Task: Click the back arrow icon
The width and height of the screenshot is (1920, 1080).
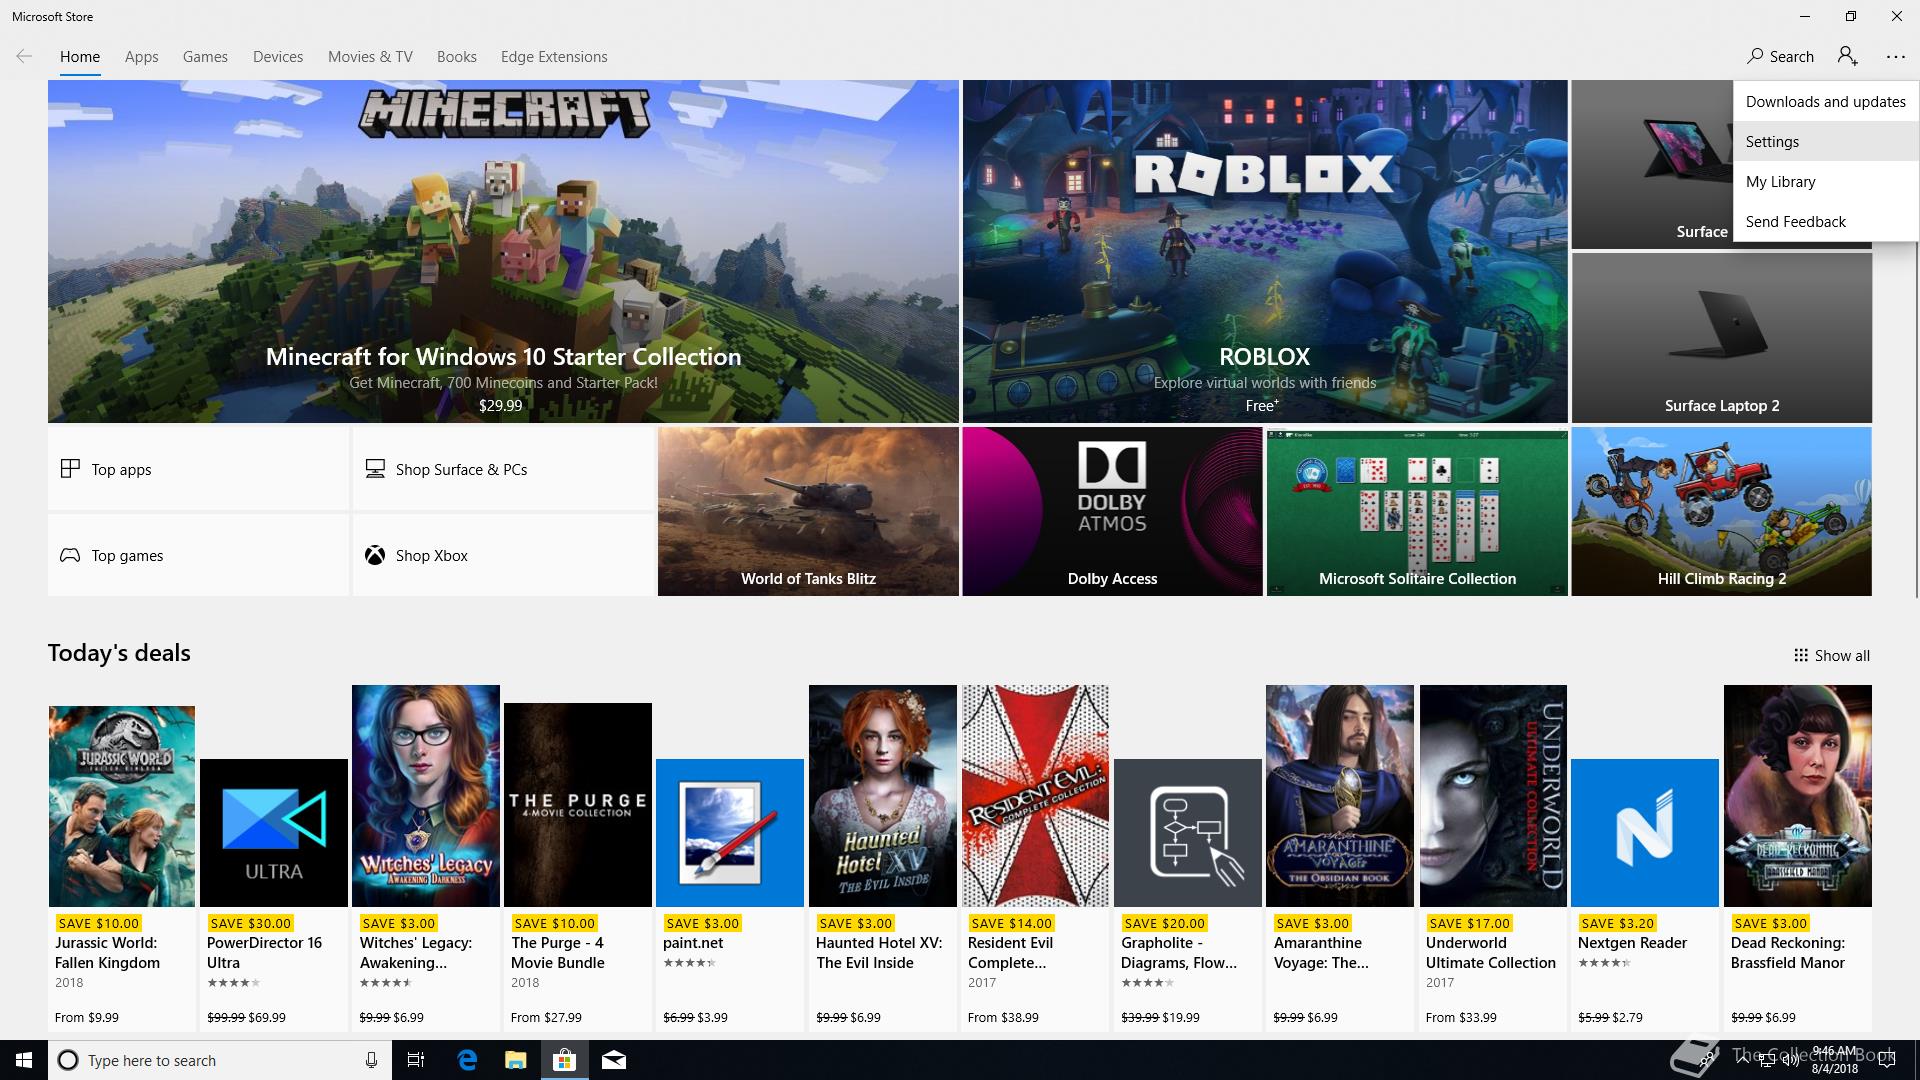Action: 24,57
